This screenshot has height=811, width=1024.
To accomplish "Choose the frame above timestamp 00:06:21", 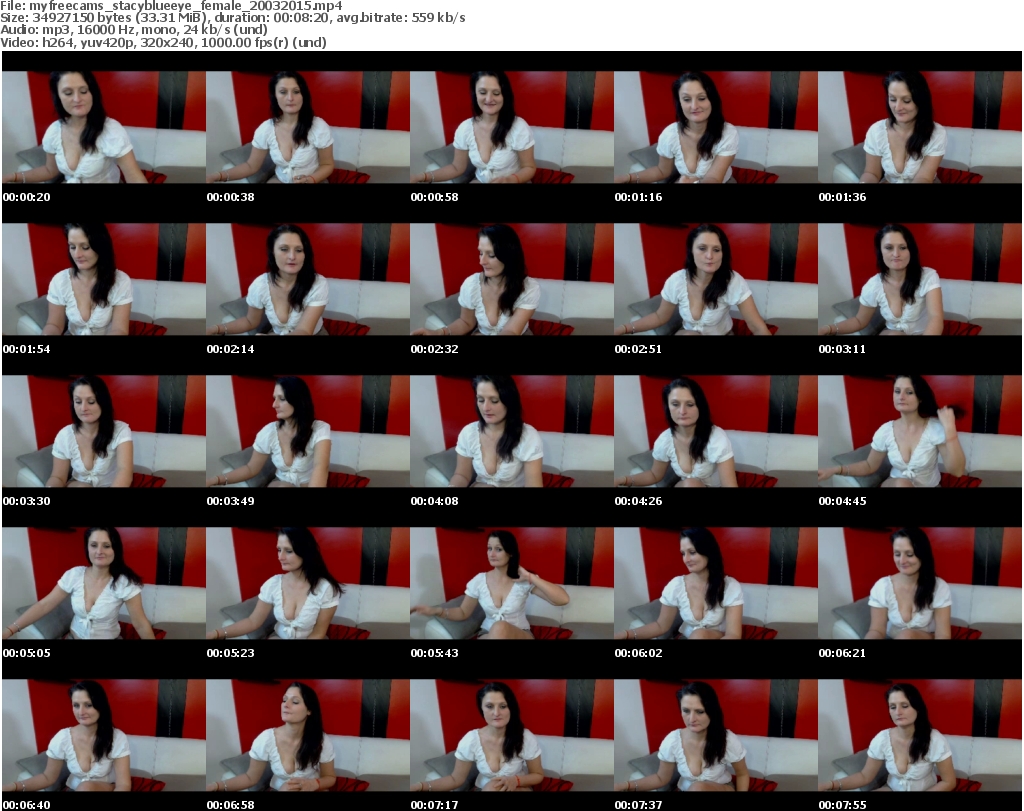I will (920, 583).
